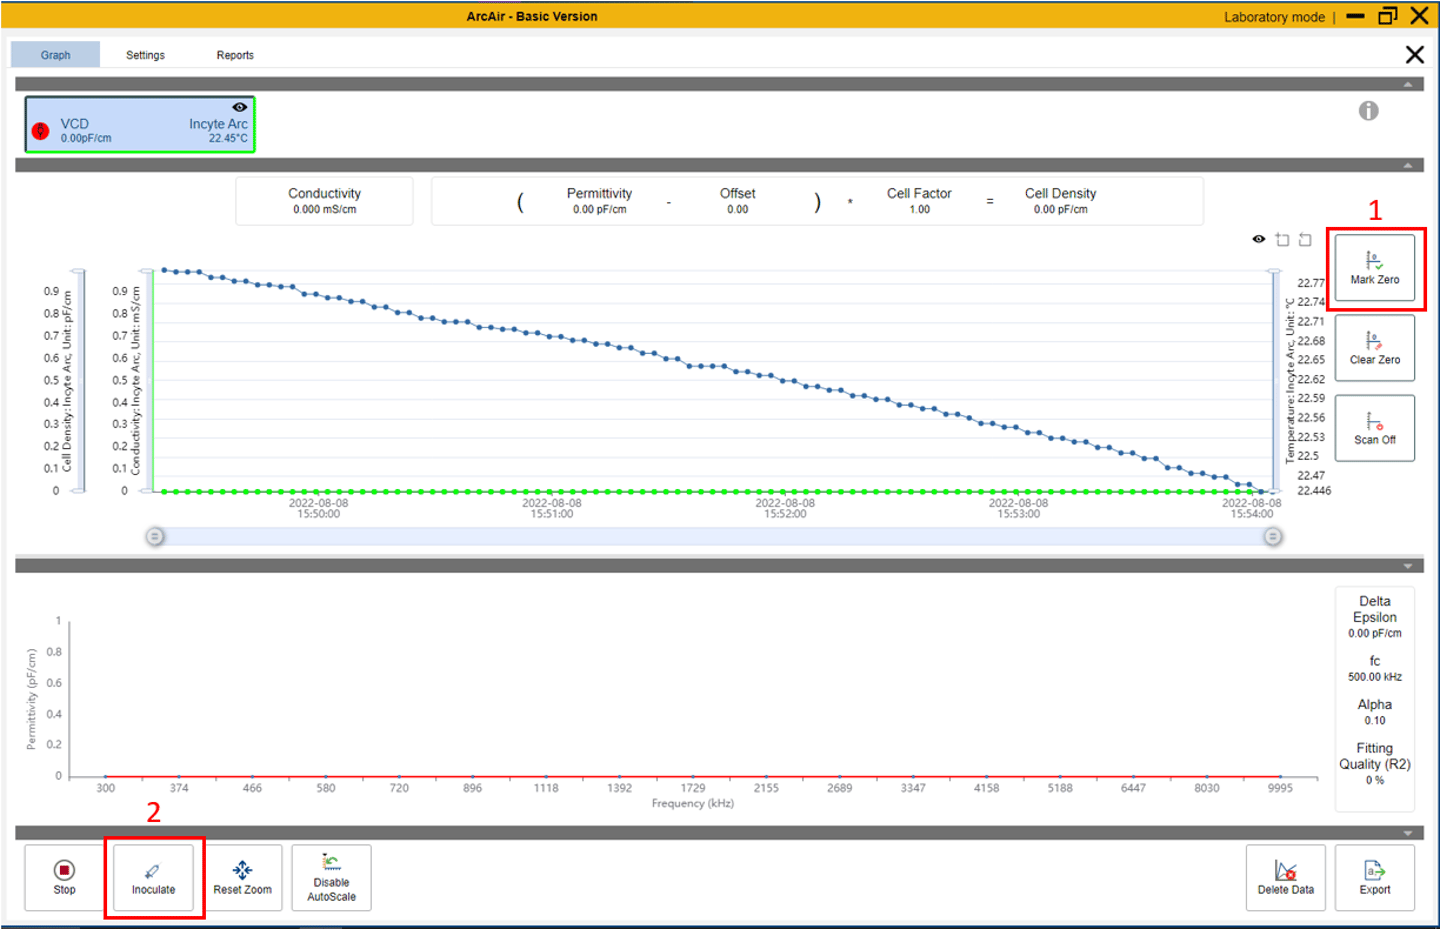Toggle eye icon on VCD sensor card
Viewport: 1440px width, 929px height.
coord(239,107)
